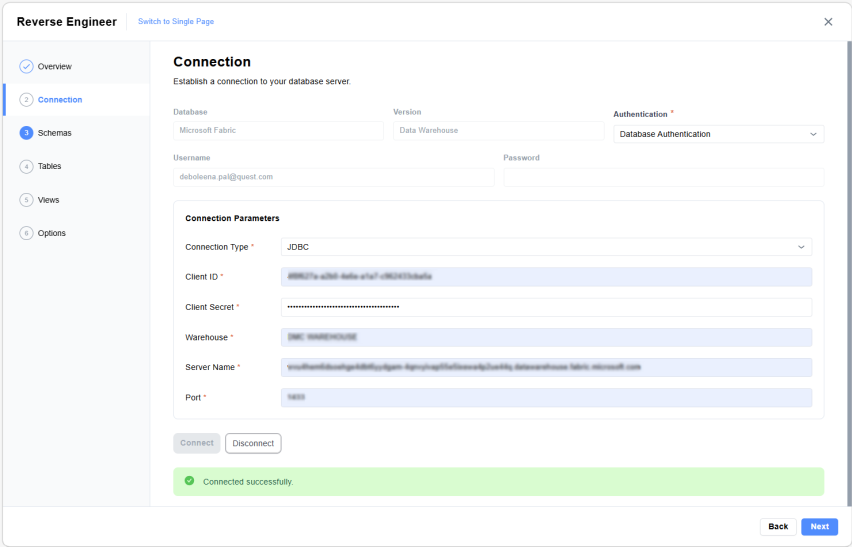Click the Overview step checkmark icon

click(x=26, y=66)
